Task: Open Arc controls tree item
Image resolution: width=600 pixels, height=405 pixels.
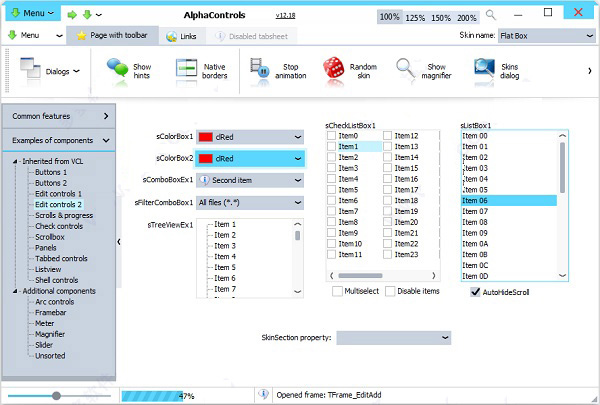Action: tap(55, 302)
